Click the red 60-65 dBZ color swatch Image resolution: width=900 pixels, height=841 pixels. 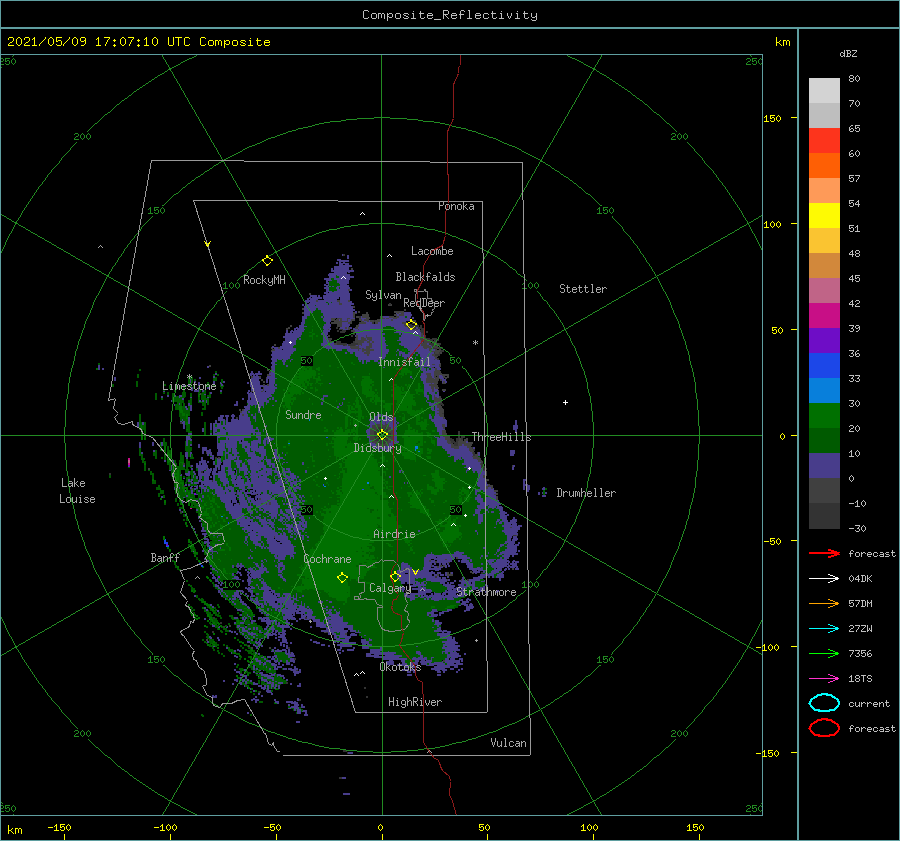[824, 141]
